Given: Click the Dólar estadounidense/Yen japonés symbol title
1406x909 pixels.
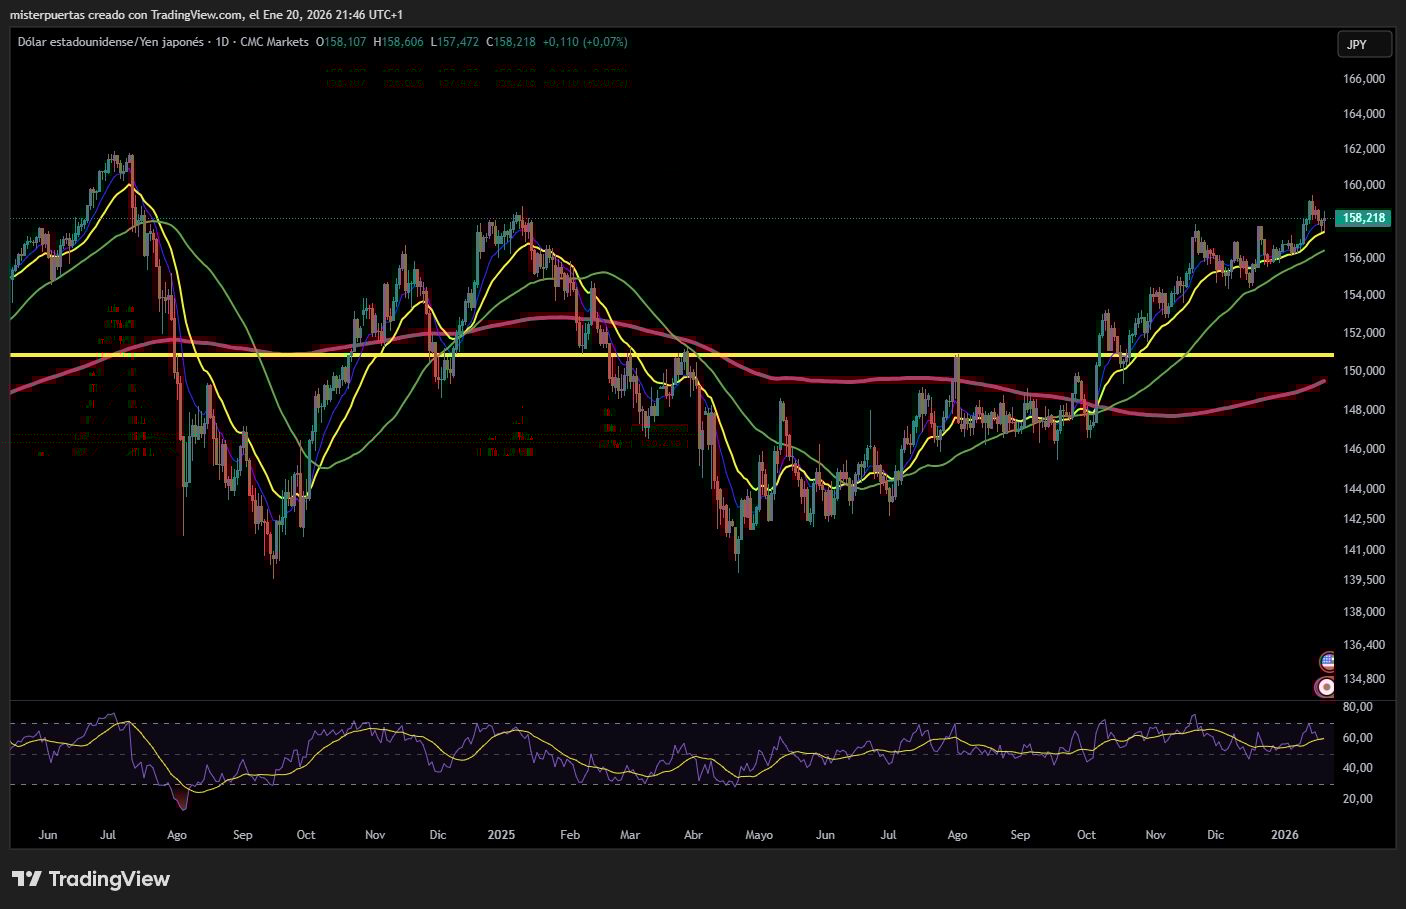Looking at the screenshot, I should tap(110, 42).
